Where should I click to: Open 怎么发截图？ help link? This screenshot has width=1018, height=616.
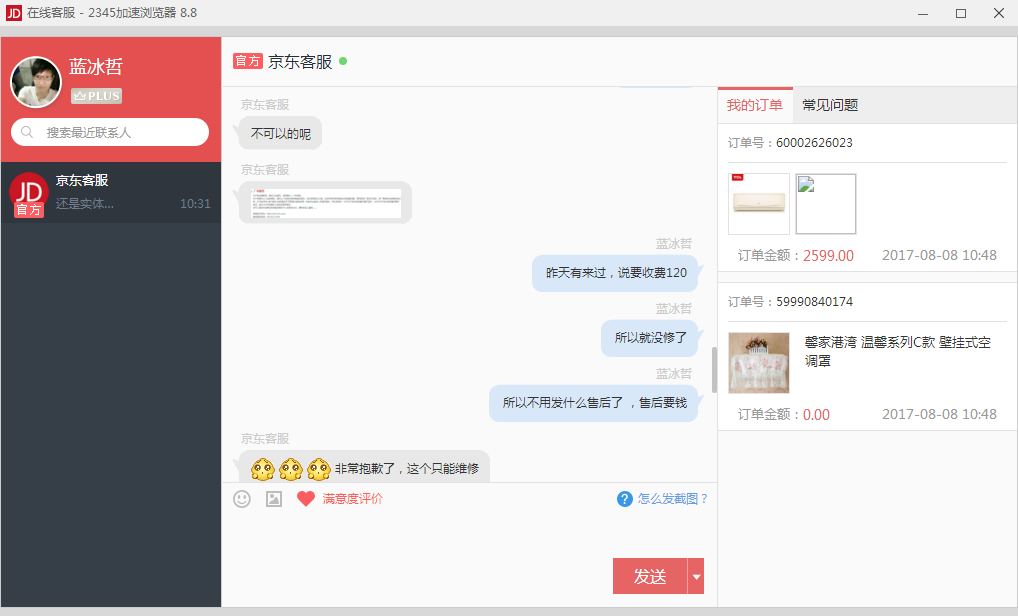(x=673, y=499)
